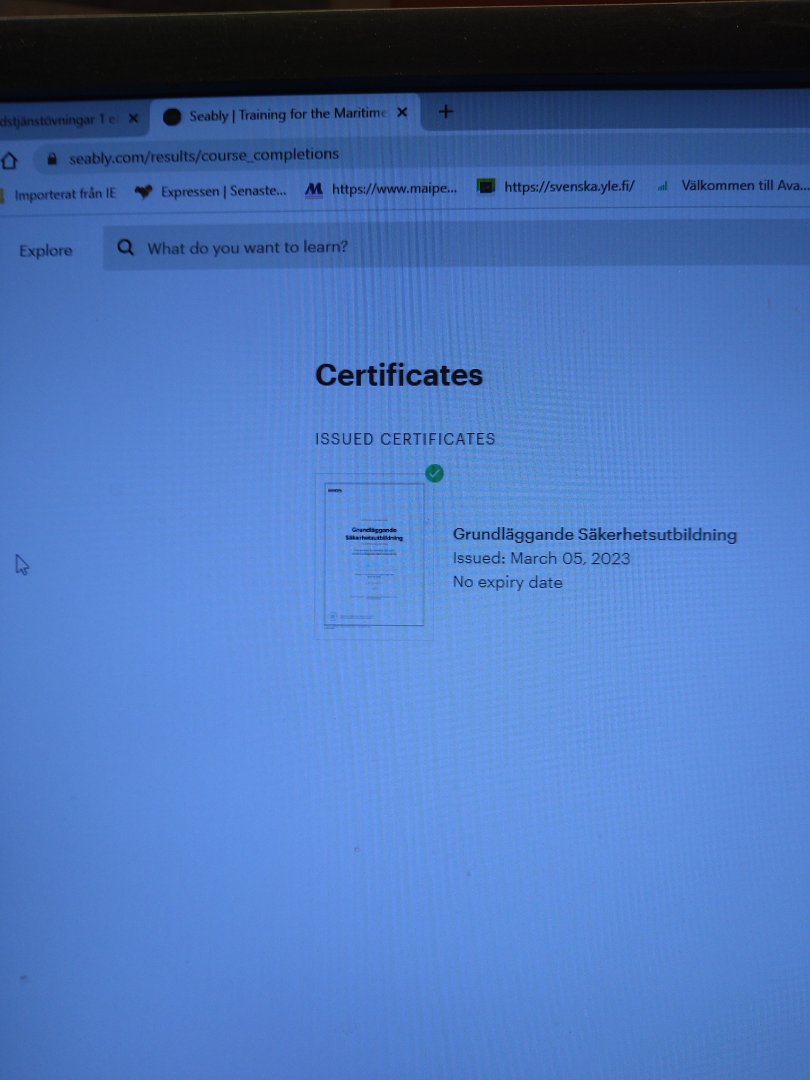Click the Seably favicon in active tab
810x1080 pixels.
click(x=172, y=116)
